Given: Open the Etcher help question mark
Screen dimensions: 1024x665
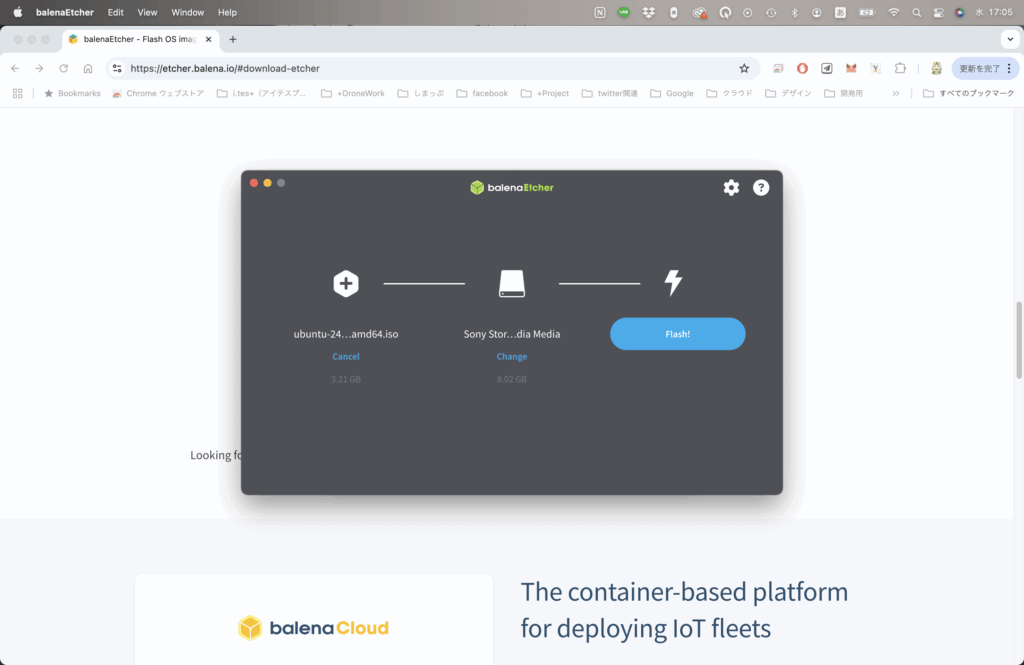Looking at the screenshot, I should click(761, 187).
